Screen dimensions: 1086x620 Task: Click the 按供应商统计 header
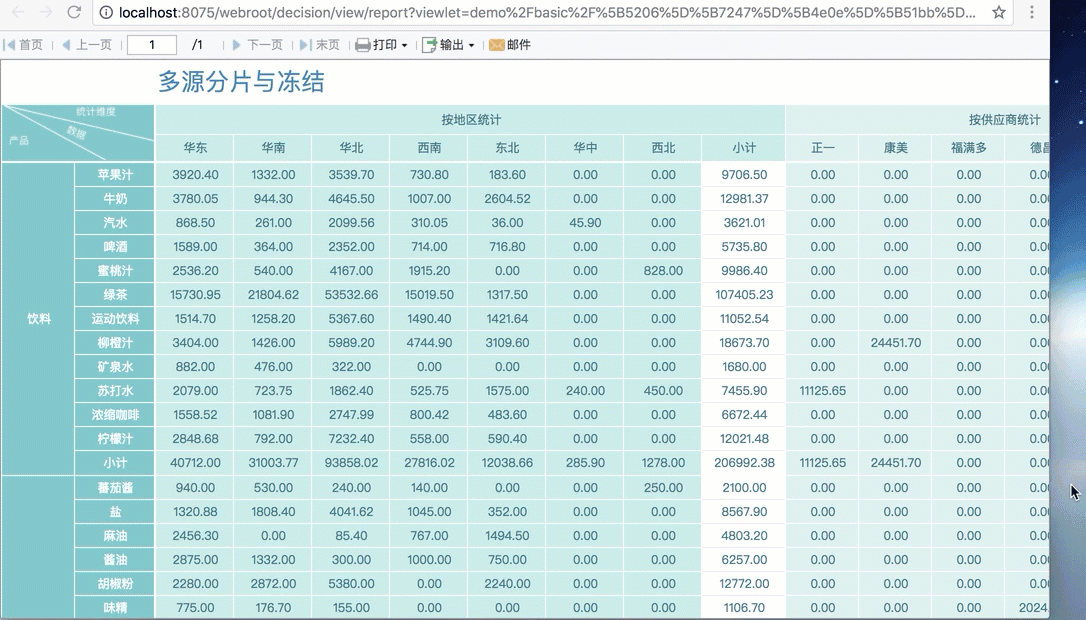click(x=1004, y=120)
